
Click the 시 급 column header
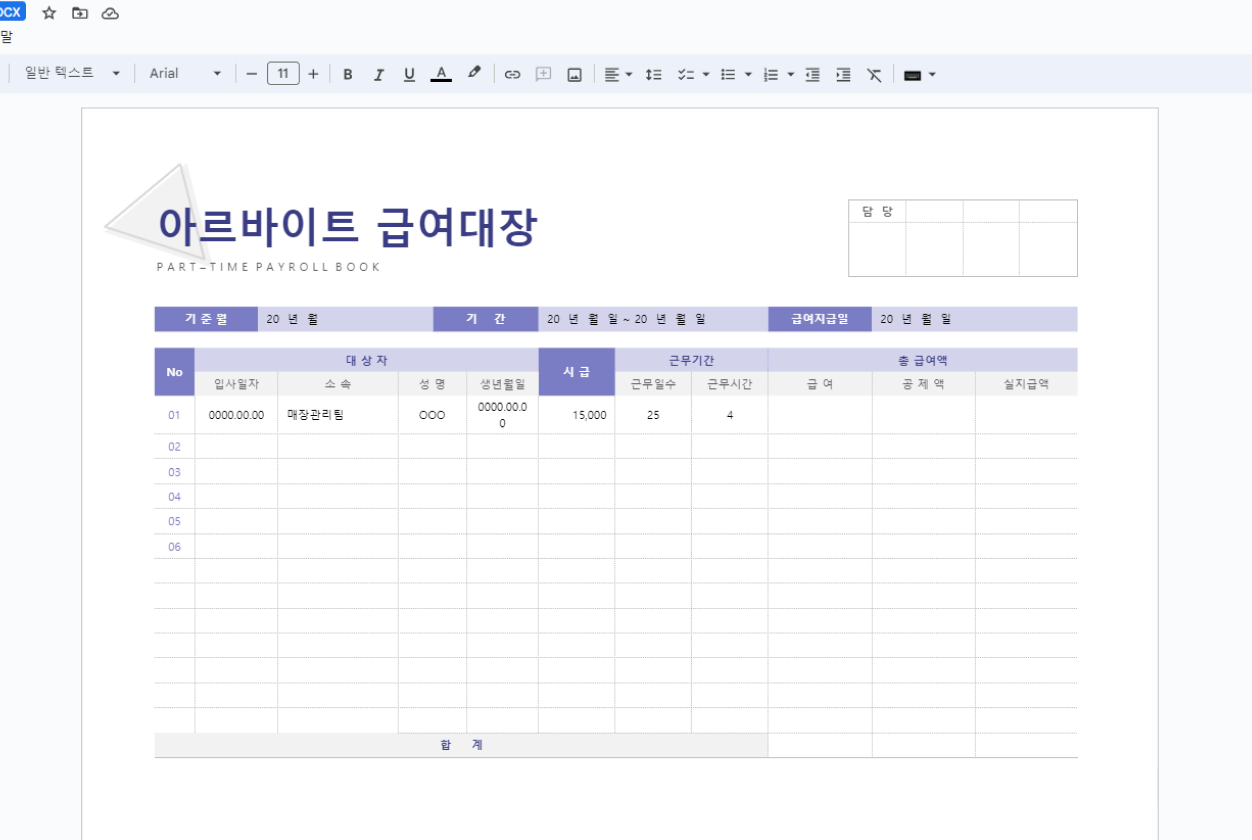coord(576,372)
